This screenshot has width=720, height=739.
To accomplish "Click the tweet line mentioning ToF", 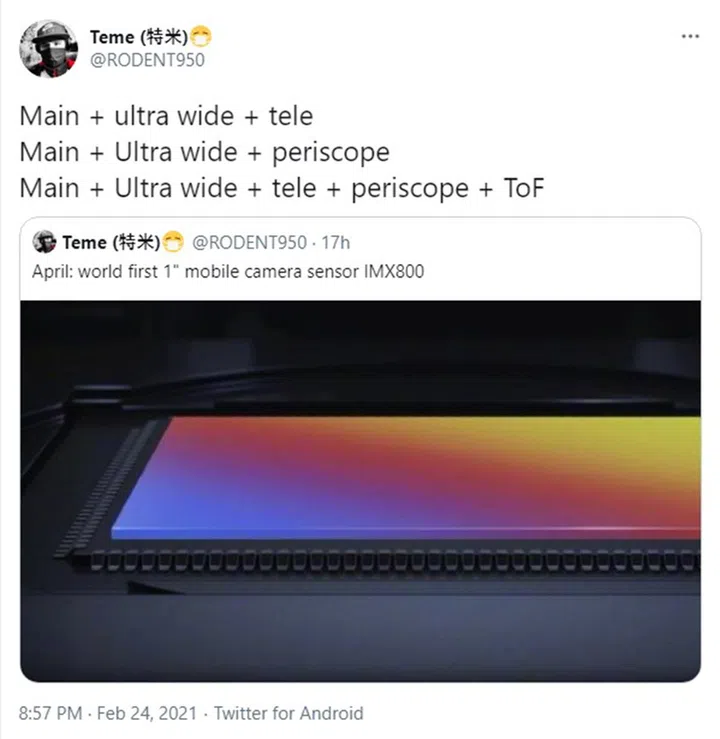I will click(x=282, y=188).
